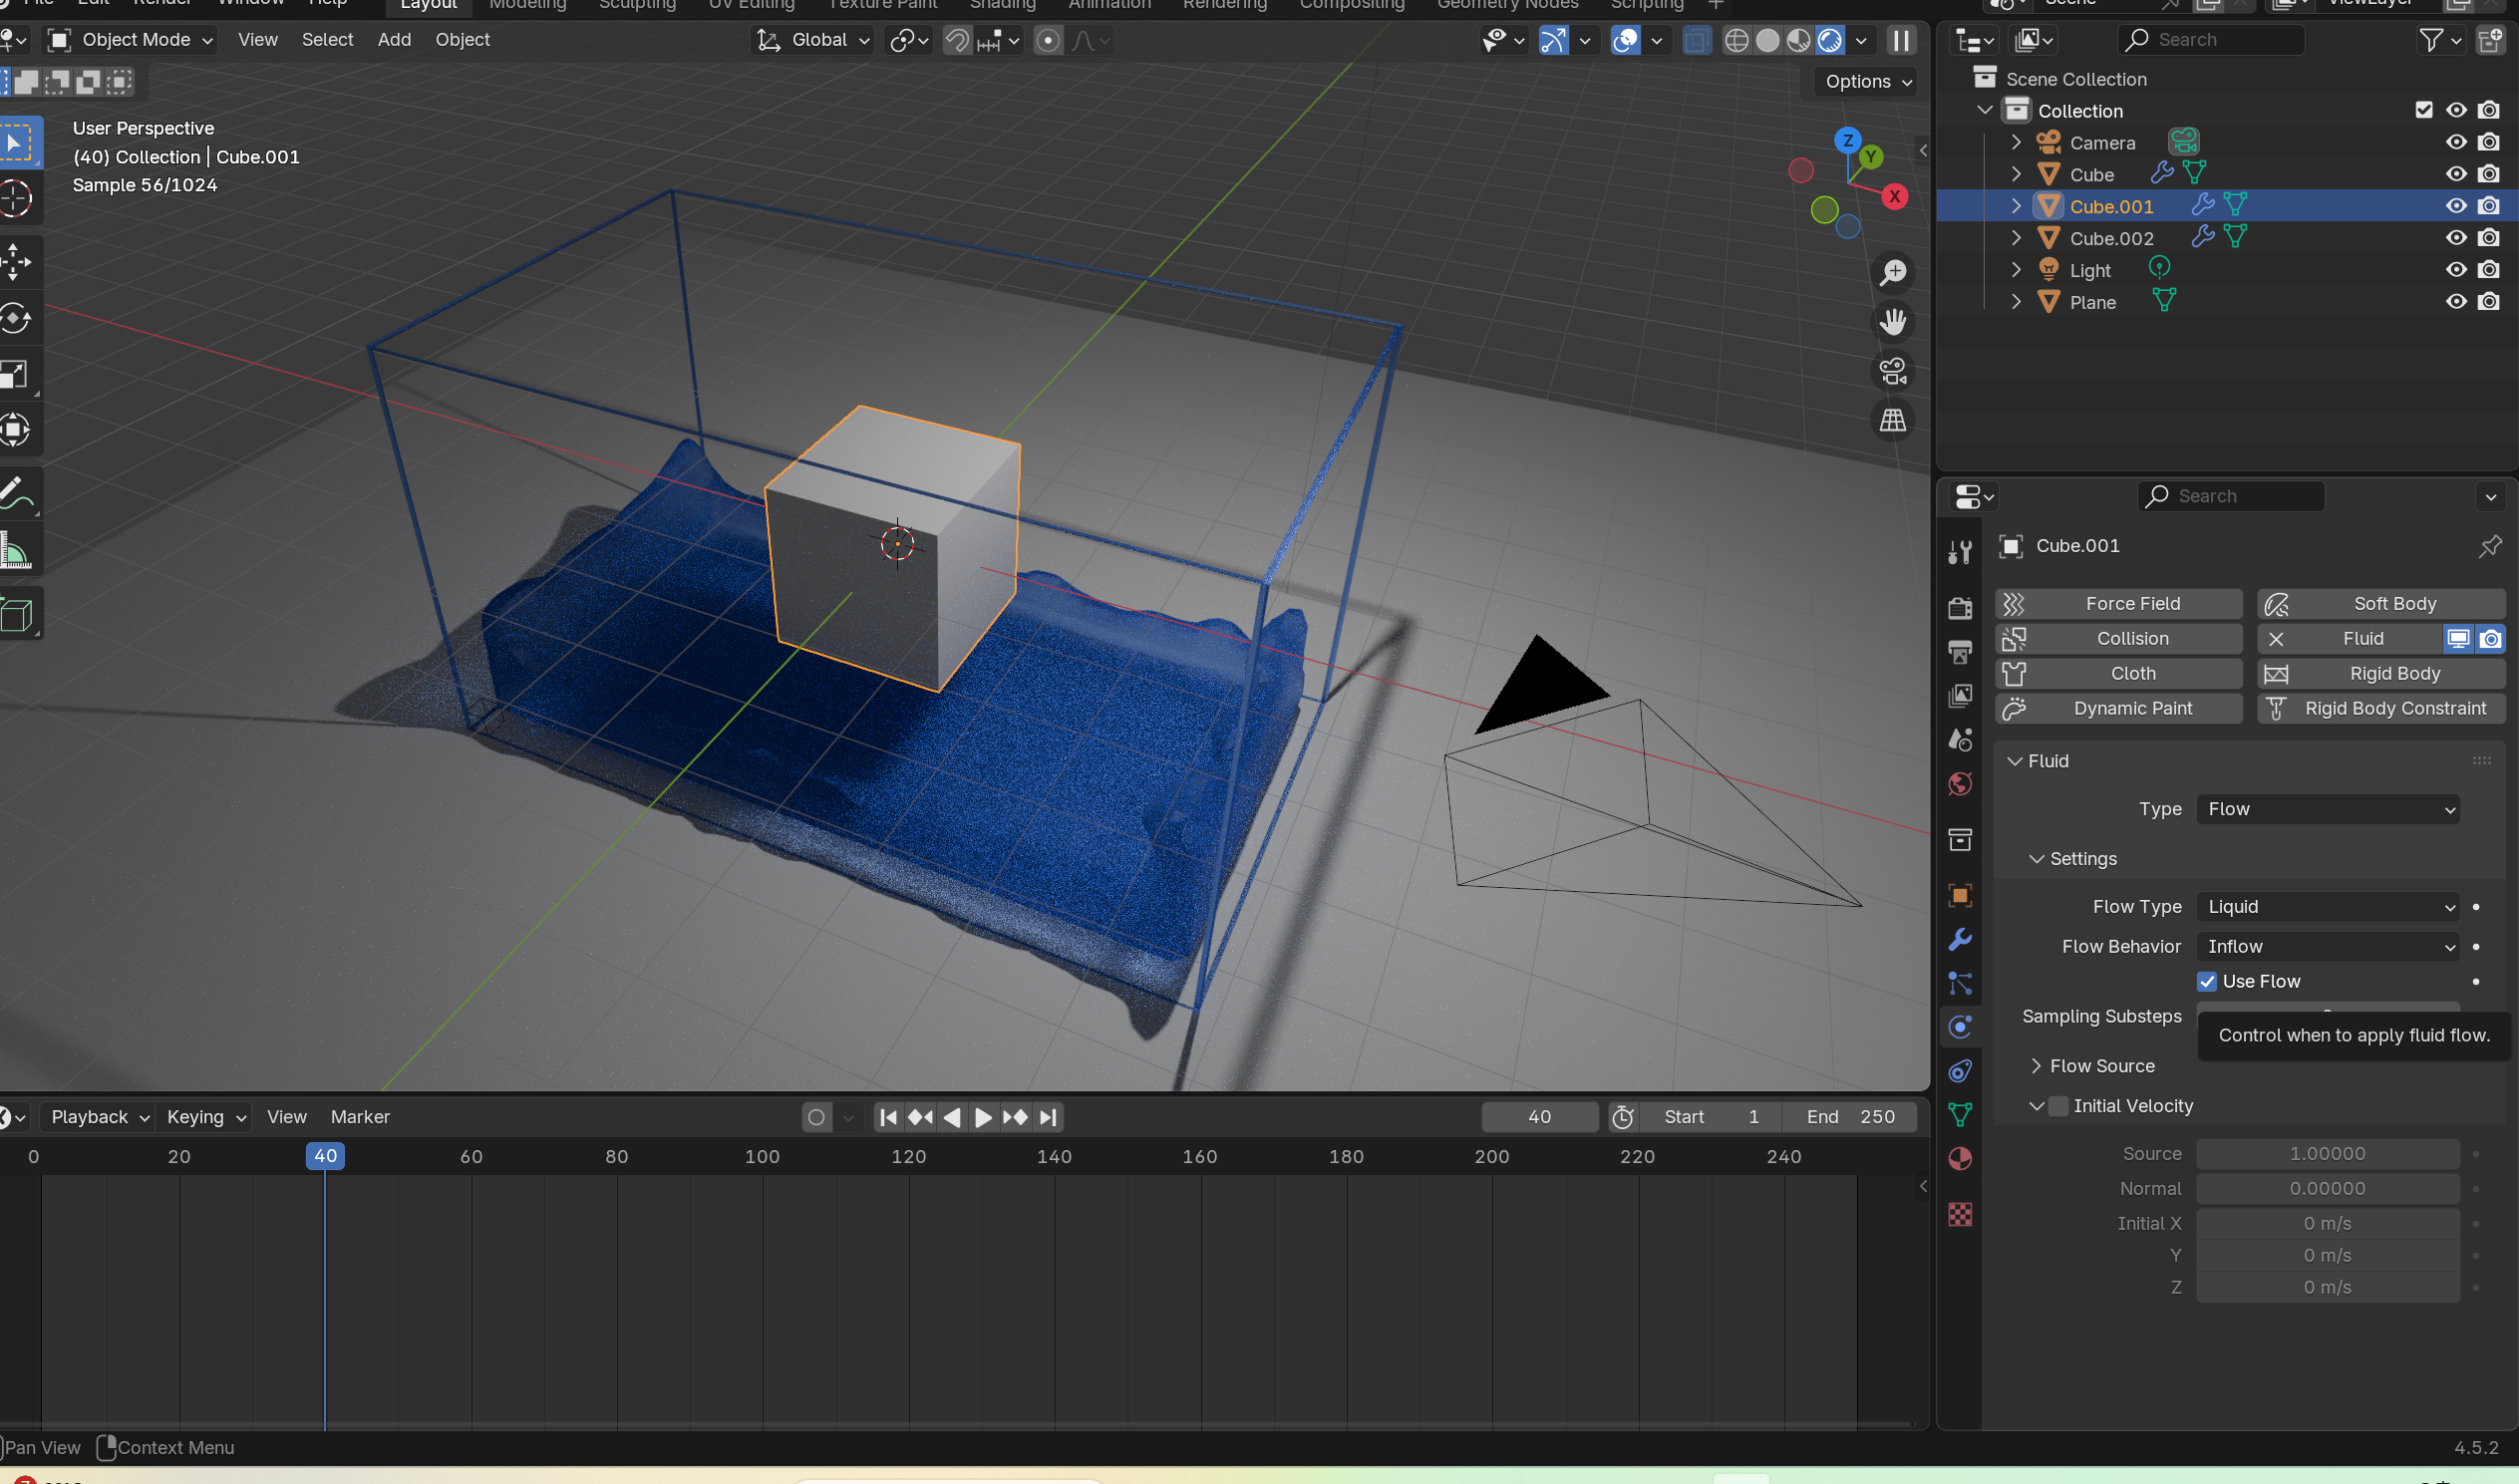Select the Measure tool

click(17, 549)
